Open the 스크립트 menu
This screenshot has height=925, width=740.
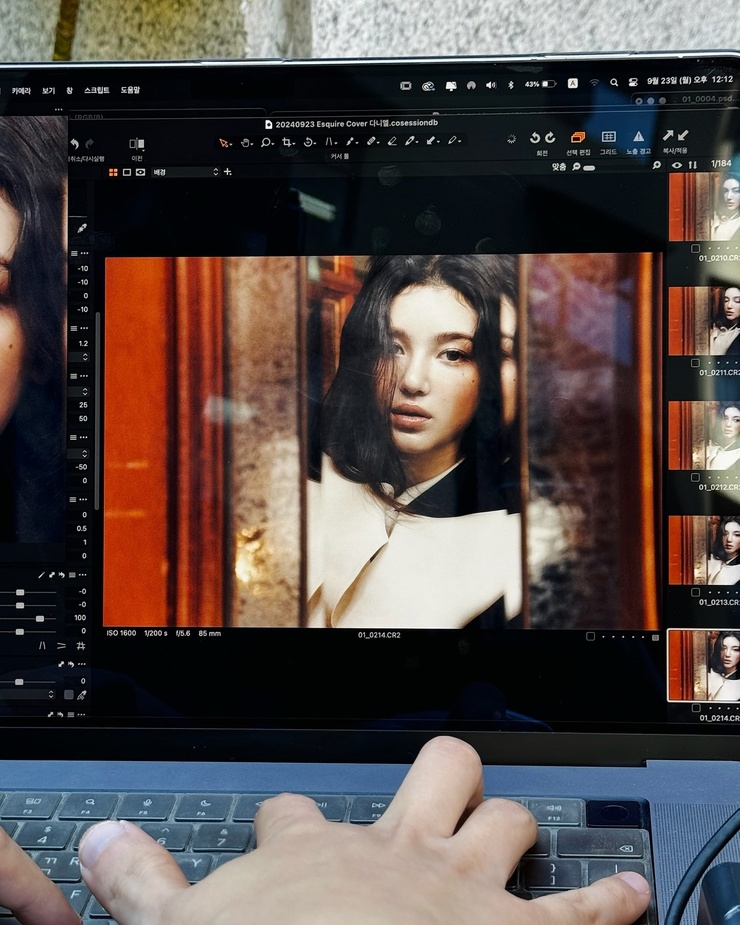tap(96, 90)
